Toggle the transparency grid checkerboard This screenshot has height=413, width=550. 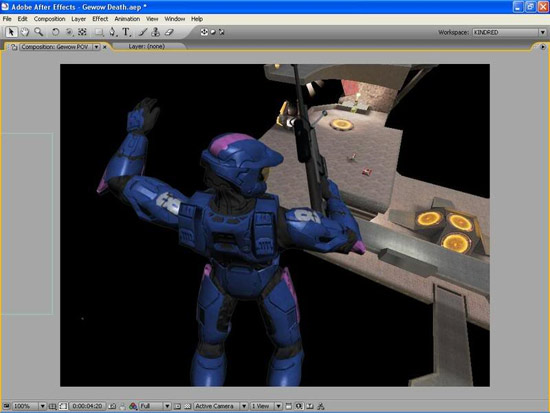[x=188, y=406]
